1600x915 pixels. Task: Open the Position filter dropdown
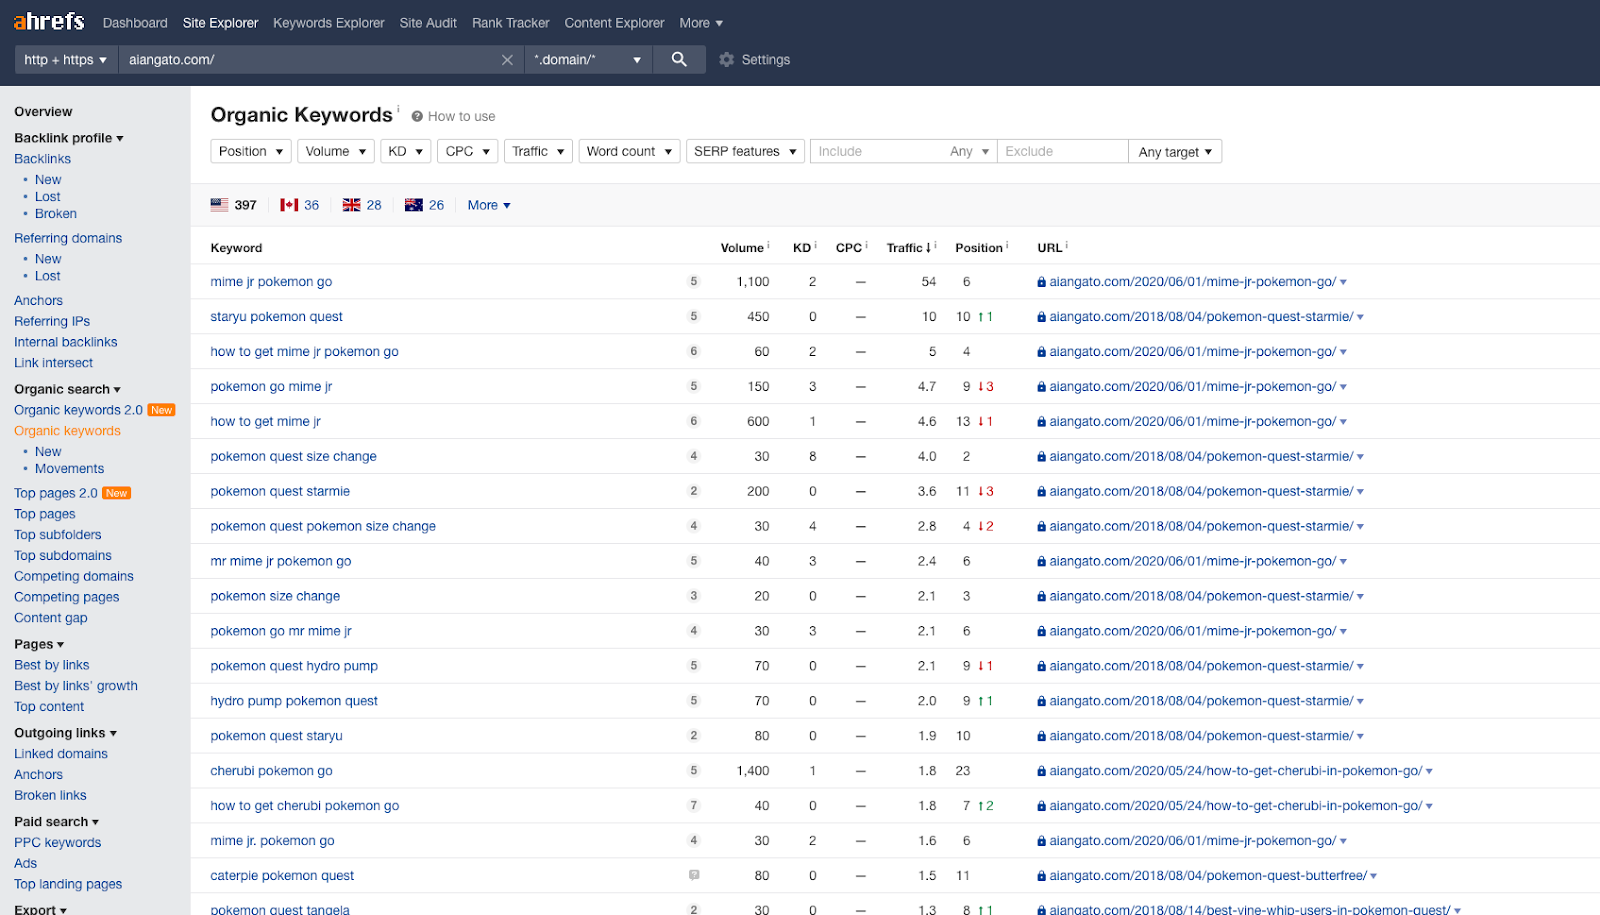click(x=251, y=151)
